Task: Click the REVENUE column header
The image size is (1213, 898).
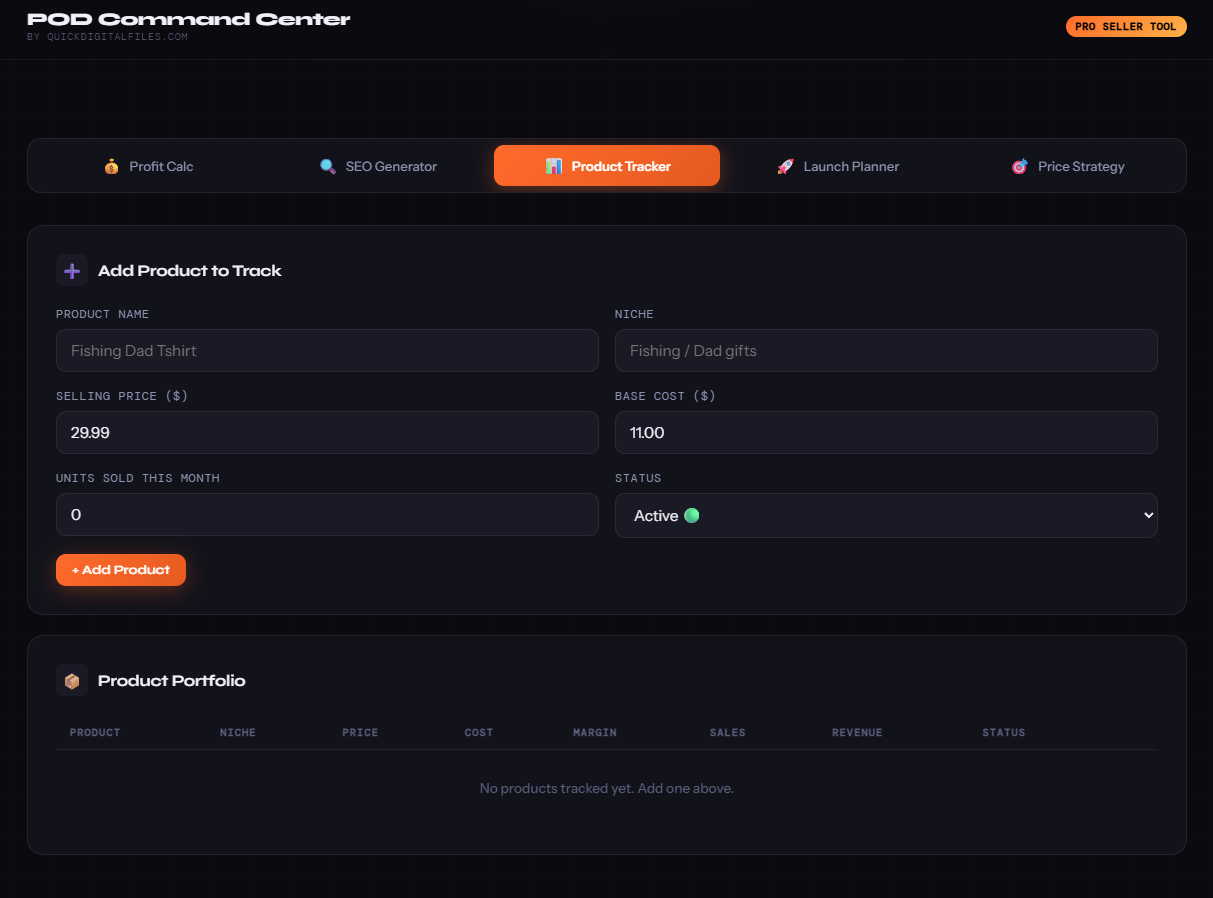Action: tap(857, 733)
